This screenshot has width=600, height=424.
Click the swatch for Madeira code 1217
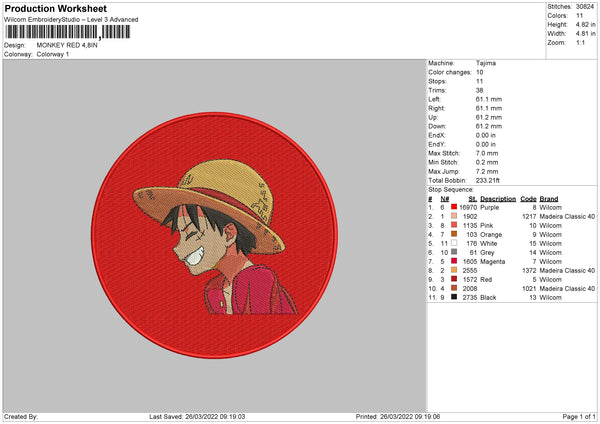454,216
